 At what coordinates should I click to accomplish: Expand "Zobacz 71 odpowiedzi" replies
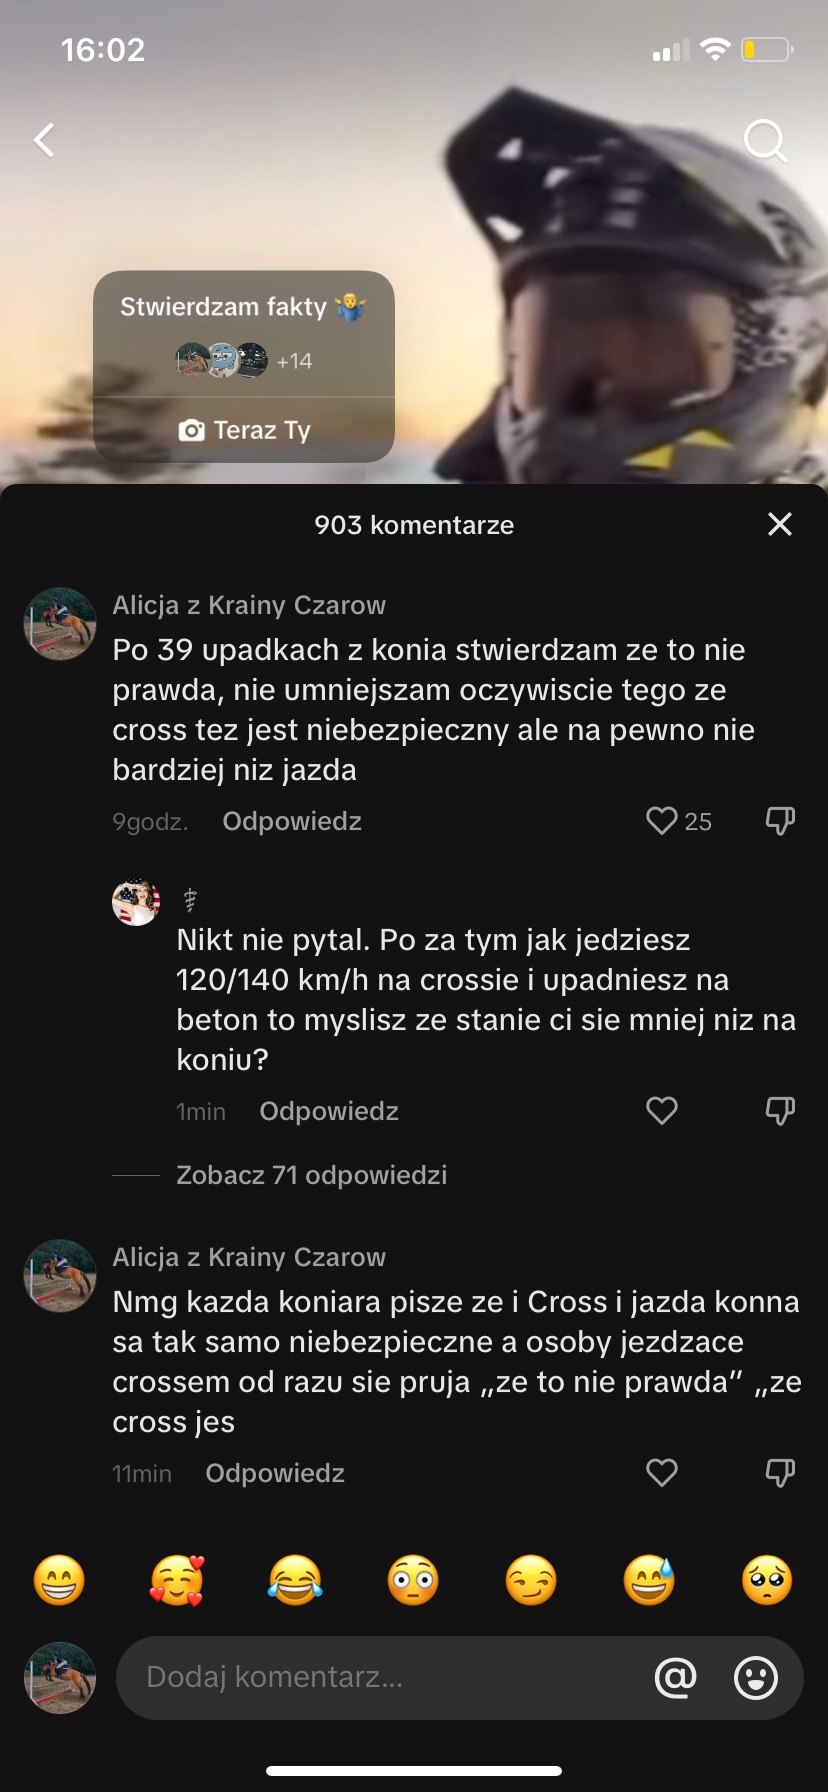click(311, 1175)
